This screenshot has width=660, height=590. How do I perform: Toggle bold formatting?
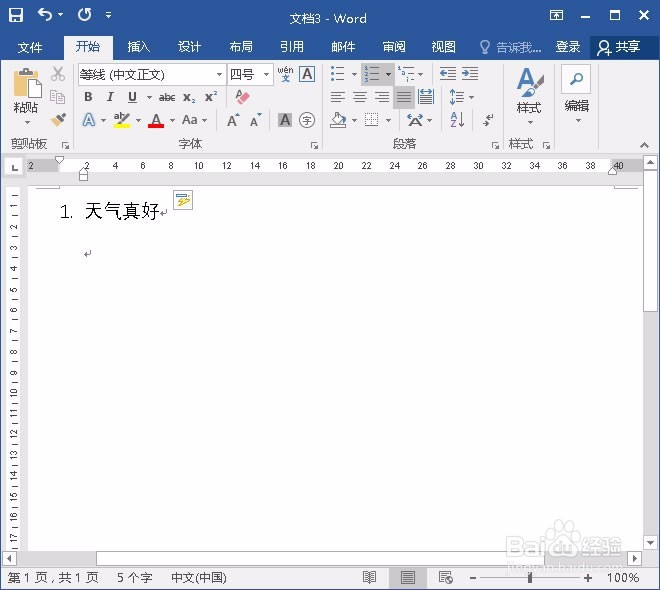click(88, 97)
